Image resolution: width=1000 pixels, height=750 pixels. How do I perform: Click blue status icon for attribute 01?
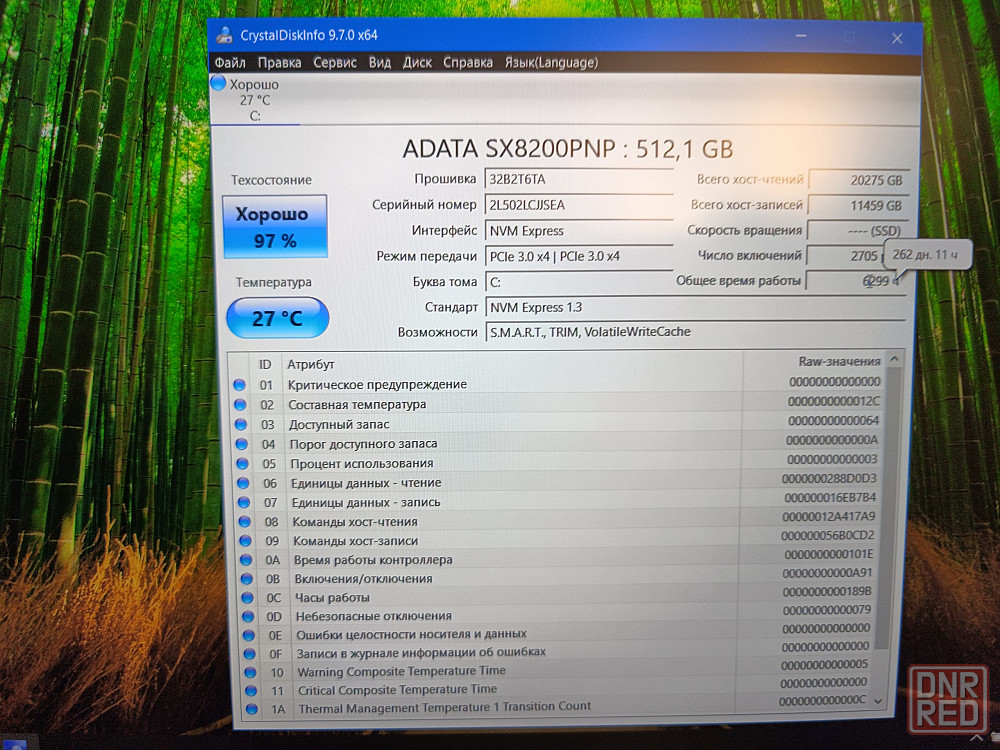point(239,384)
